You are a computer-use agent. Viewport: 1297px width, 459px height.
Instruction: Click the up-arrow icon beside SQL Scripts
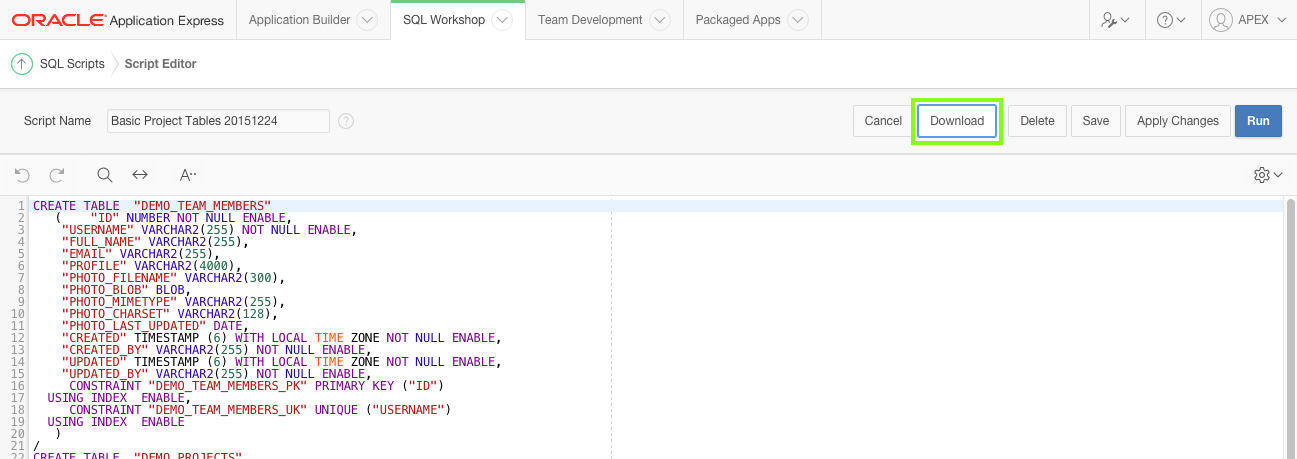click(21, 64)
